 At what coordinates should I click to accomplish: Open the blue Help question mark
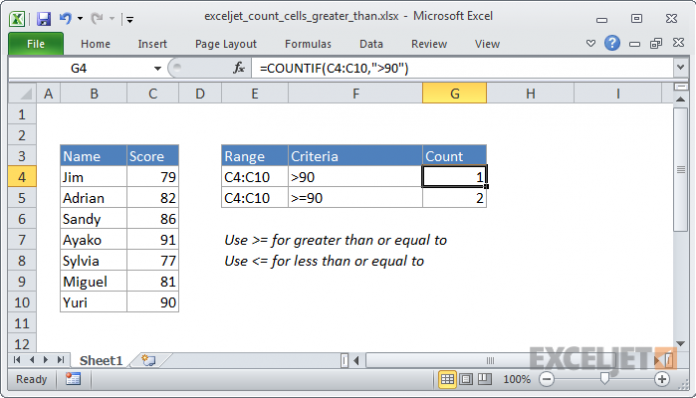point(612,43)
